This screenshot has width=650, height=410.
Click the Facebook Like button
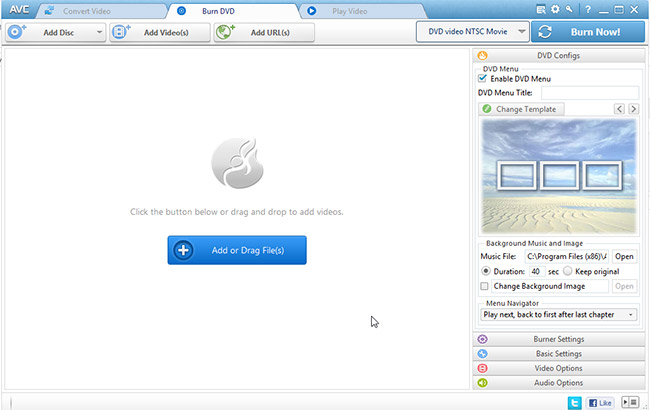click(x=600, y=401)
